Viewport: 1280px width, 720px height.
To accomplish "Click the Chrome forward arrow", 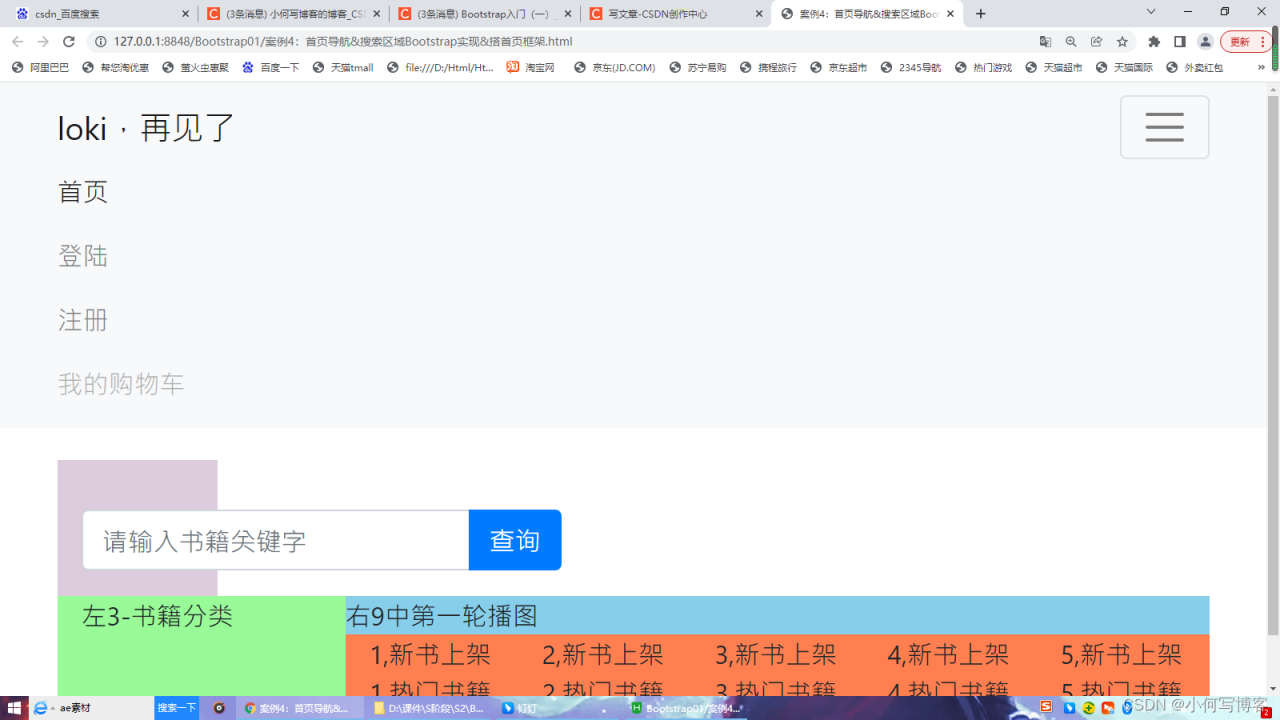I will tap(43, 42).
